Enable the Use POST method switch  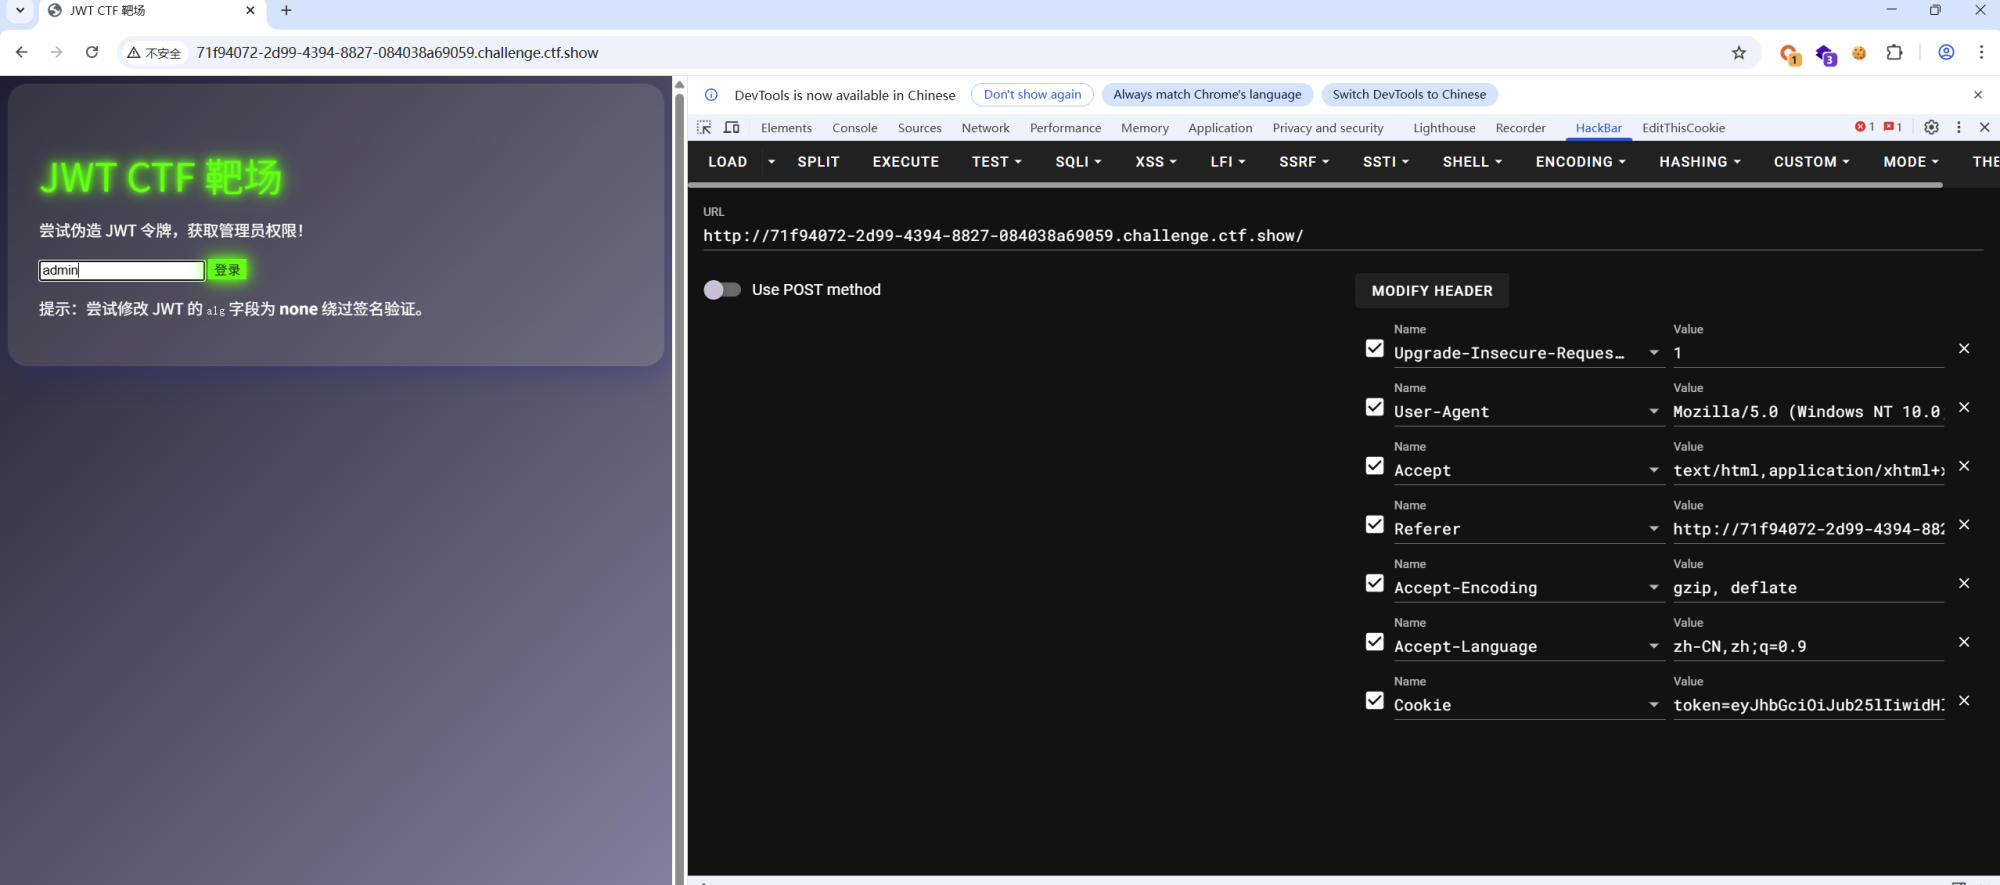(722, 290)
